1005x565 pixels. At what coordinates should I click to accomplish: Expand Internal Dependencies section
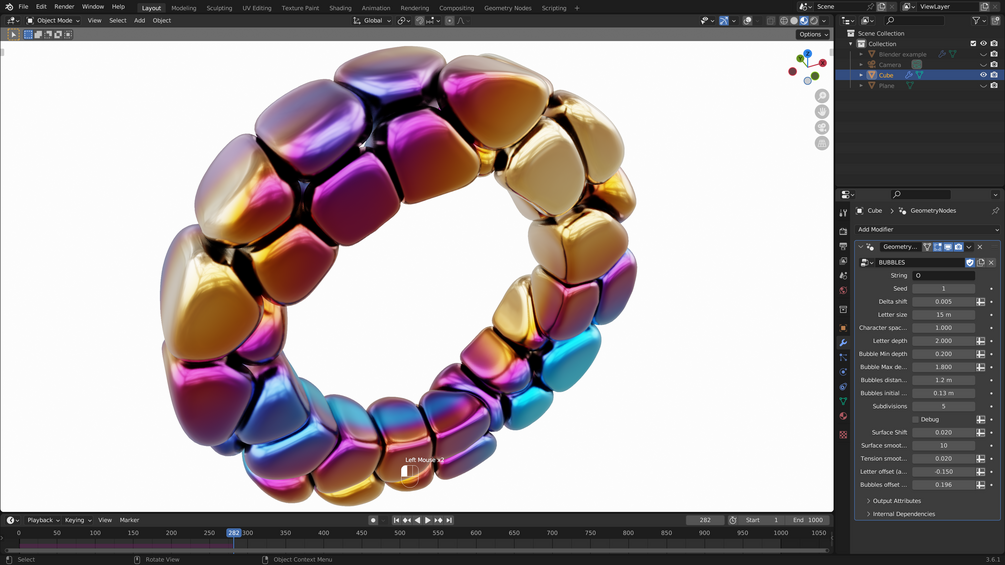point(903,514)
